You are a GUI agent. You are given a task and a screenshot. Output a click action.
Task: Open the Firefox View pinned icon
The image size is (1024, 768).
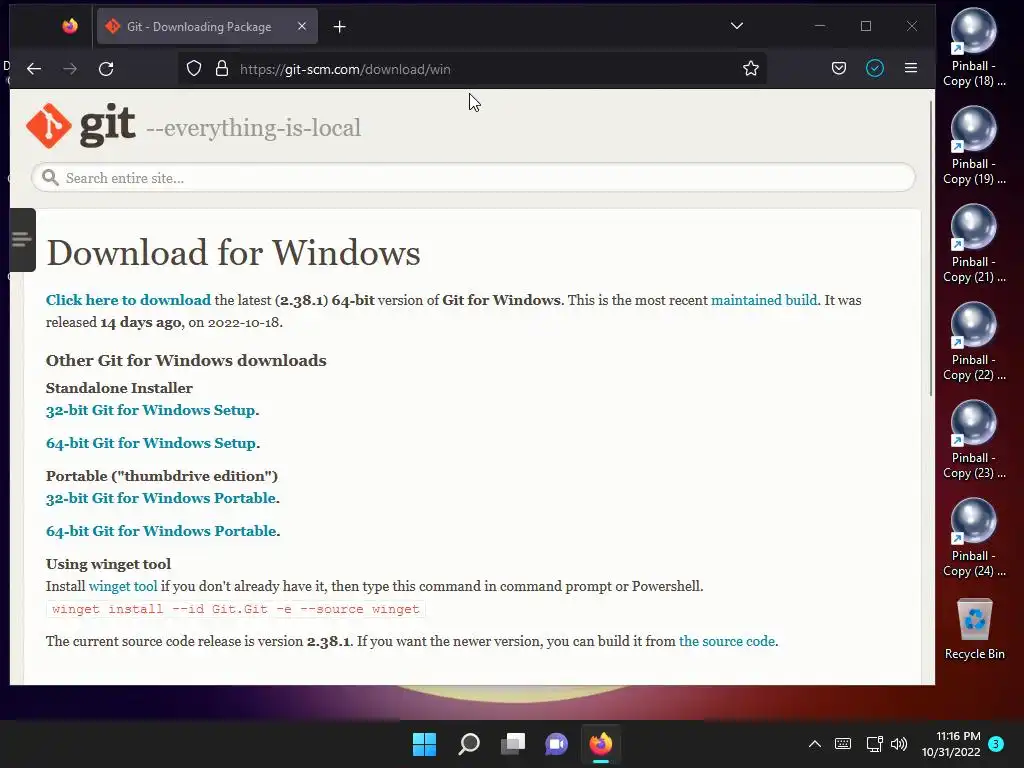tap(70, 26)
